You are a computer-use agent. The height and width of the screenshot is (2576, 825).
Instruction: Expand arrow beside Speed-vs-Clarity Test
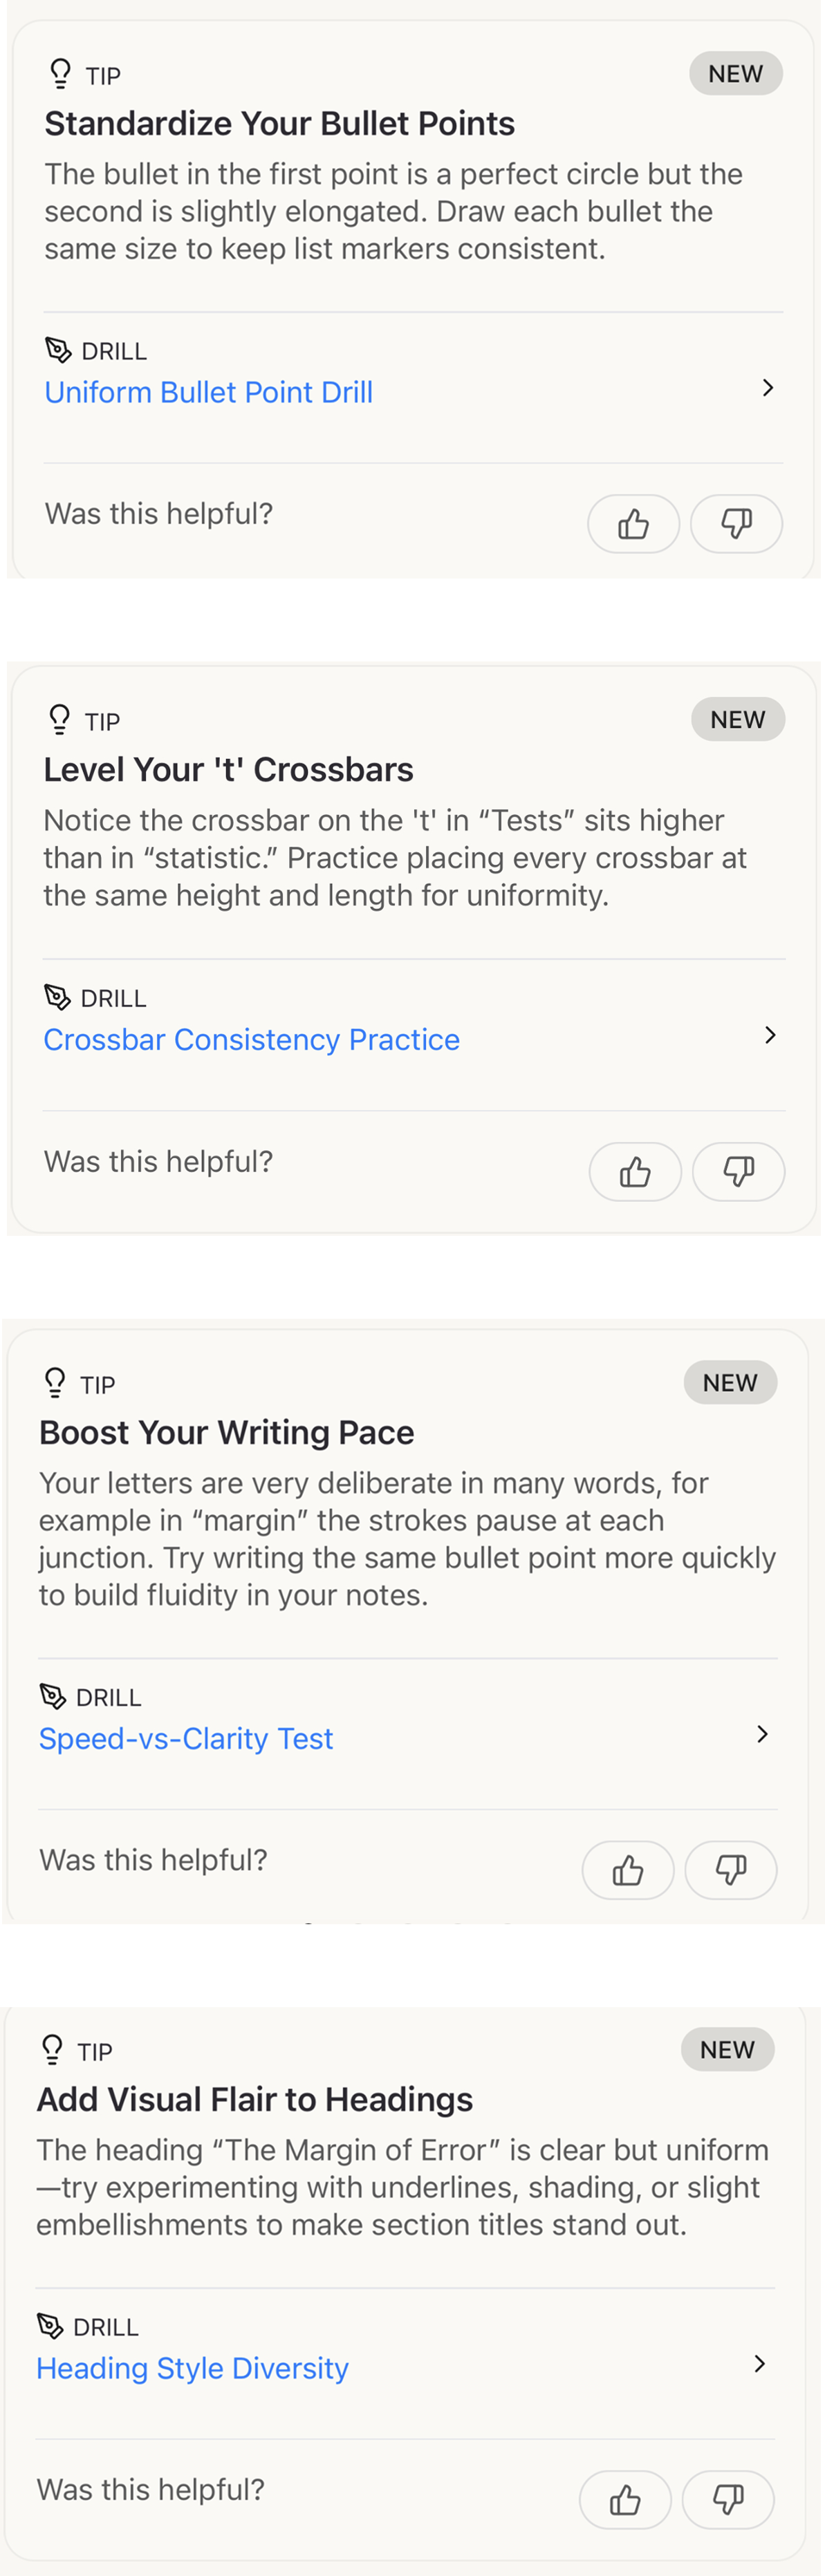(762, 1734)
